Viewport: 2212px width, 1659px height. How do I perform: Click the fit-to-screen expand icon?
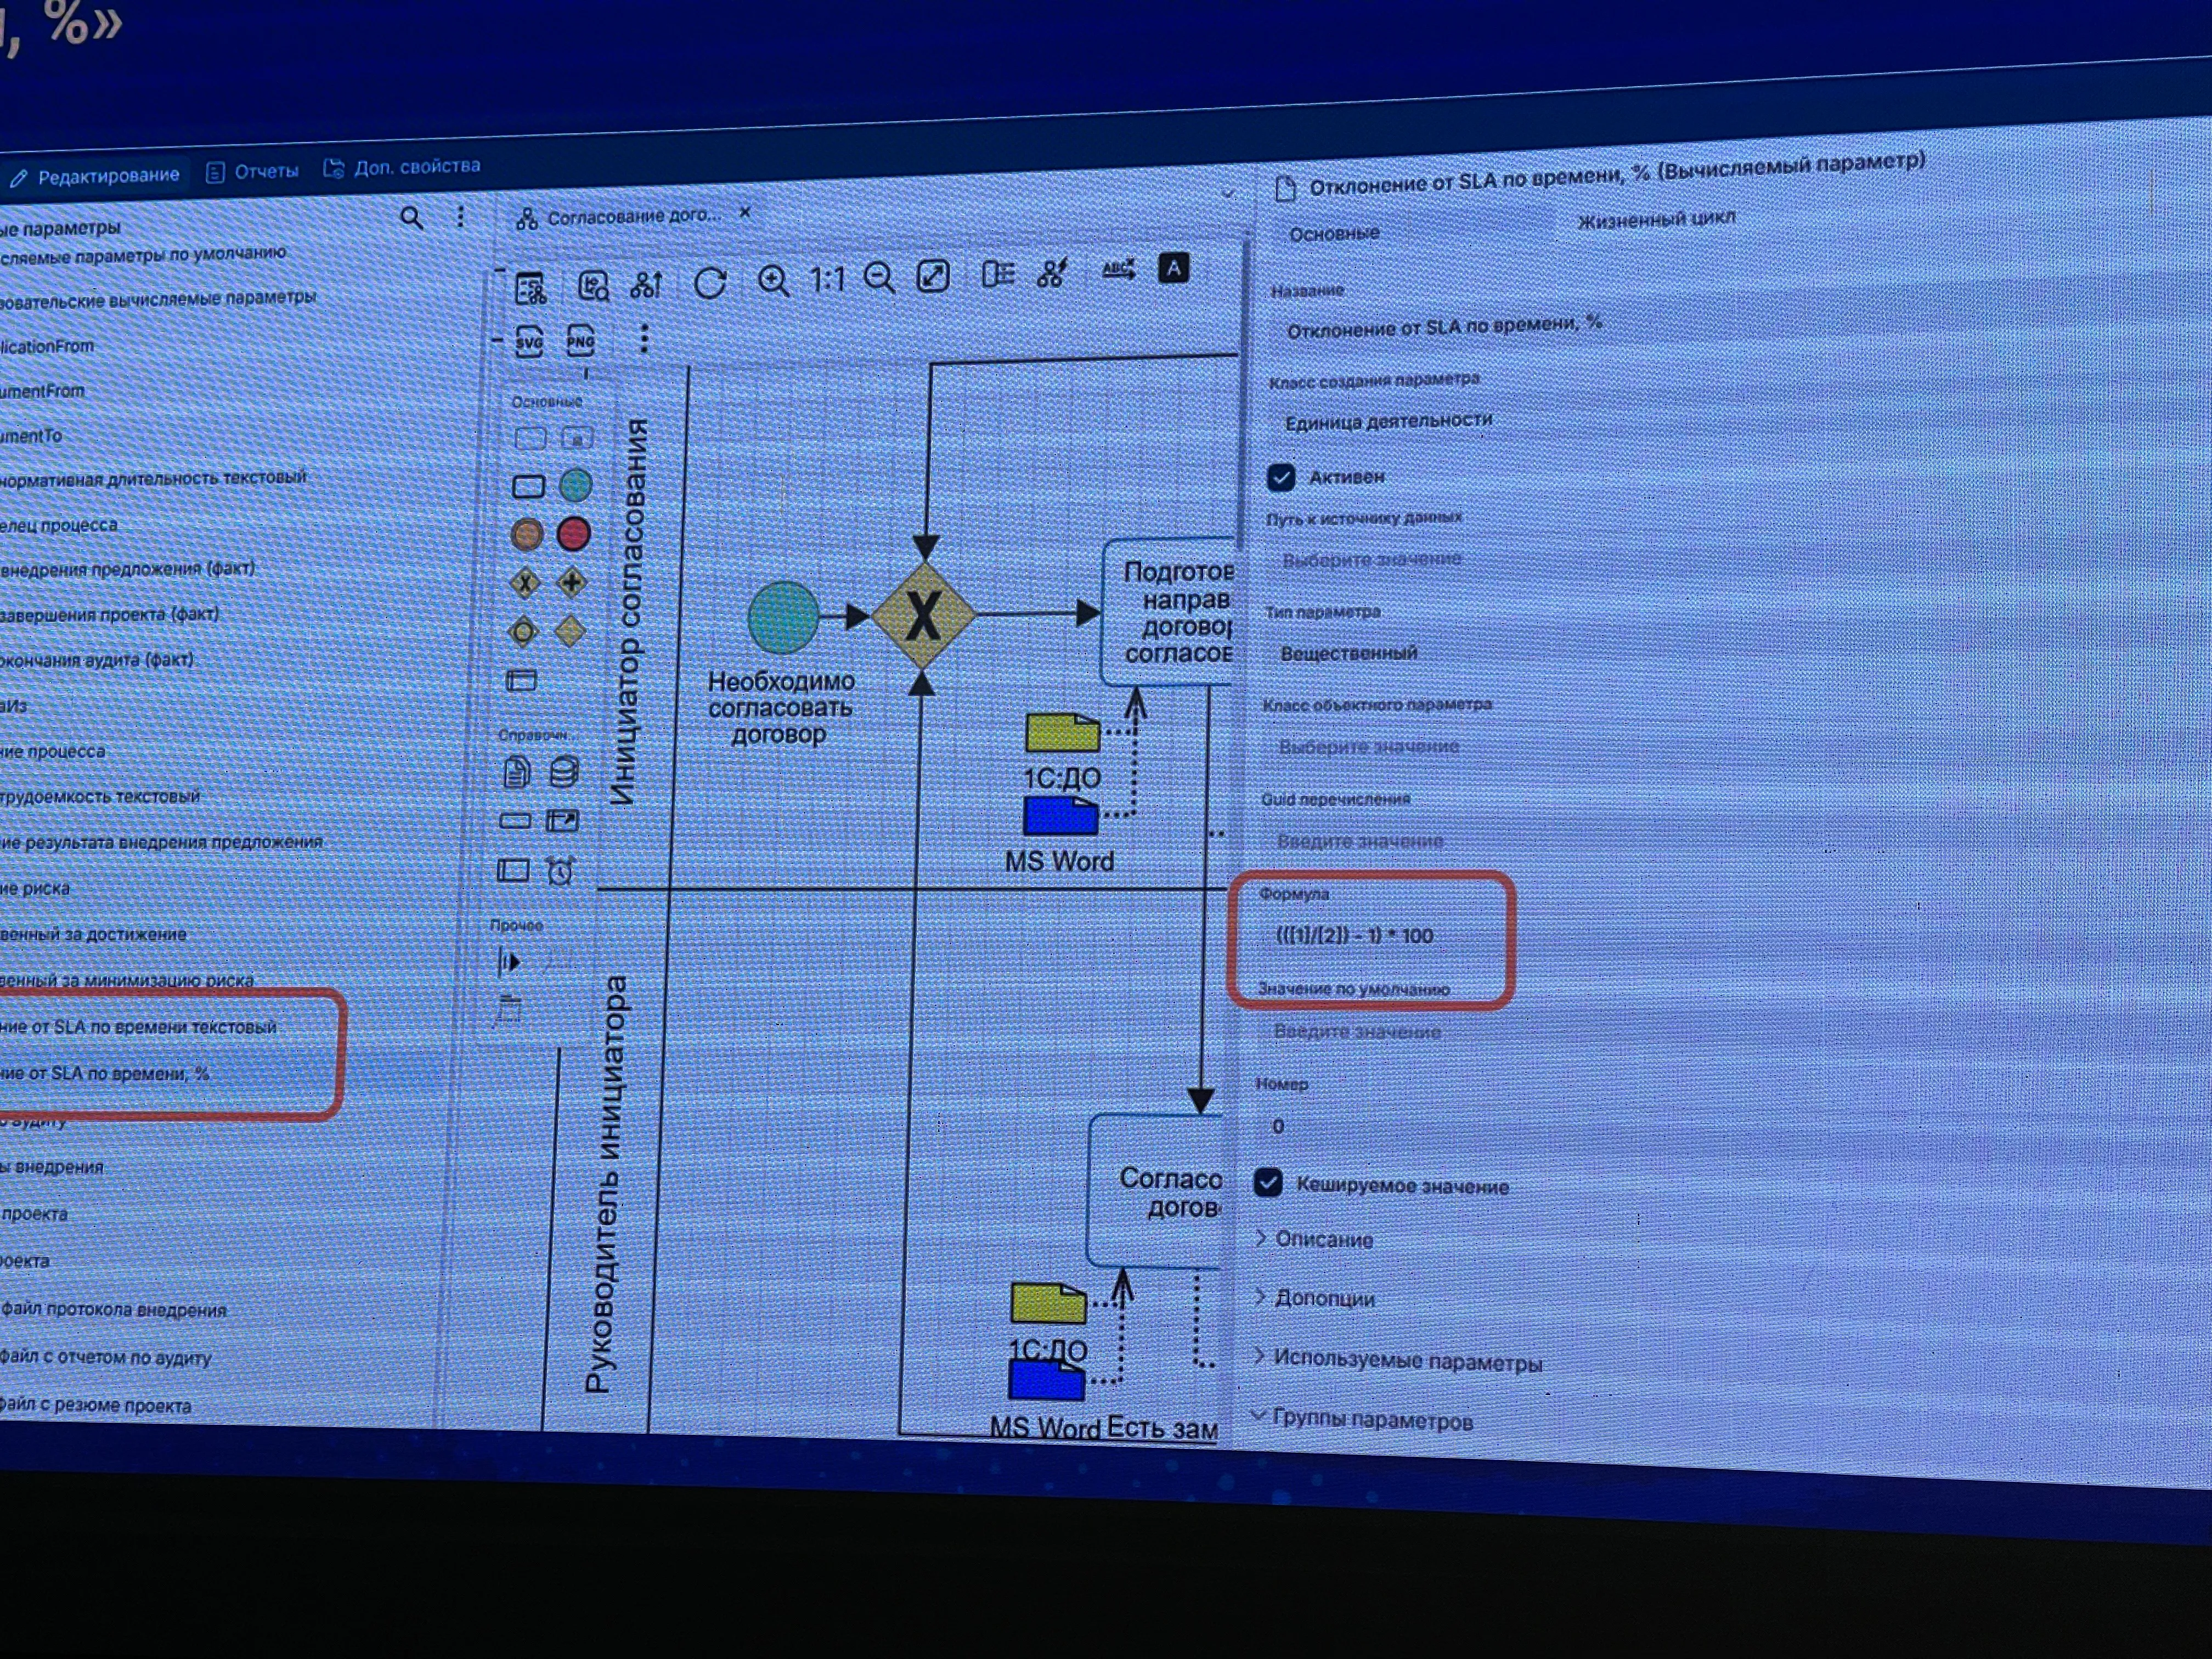pos(933,276)
